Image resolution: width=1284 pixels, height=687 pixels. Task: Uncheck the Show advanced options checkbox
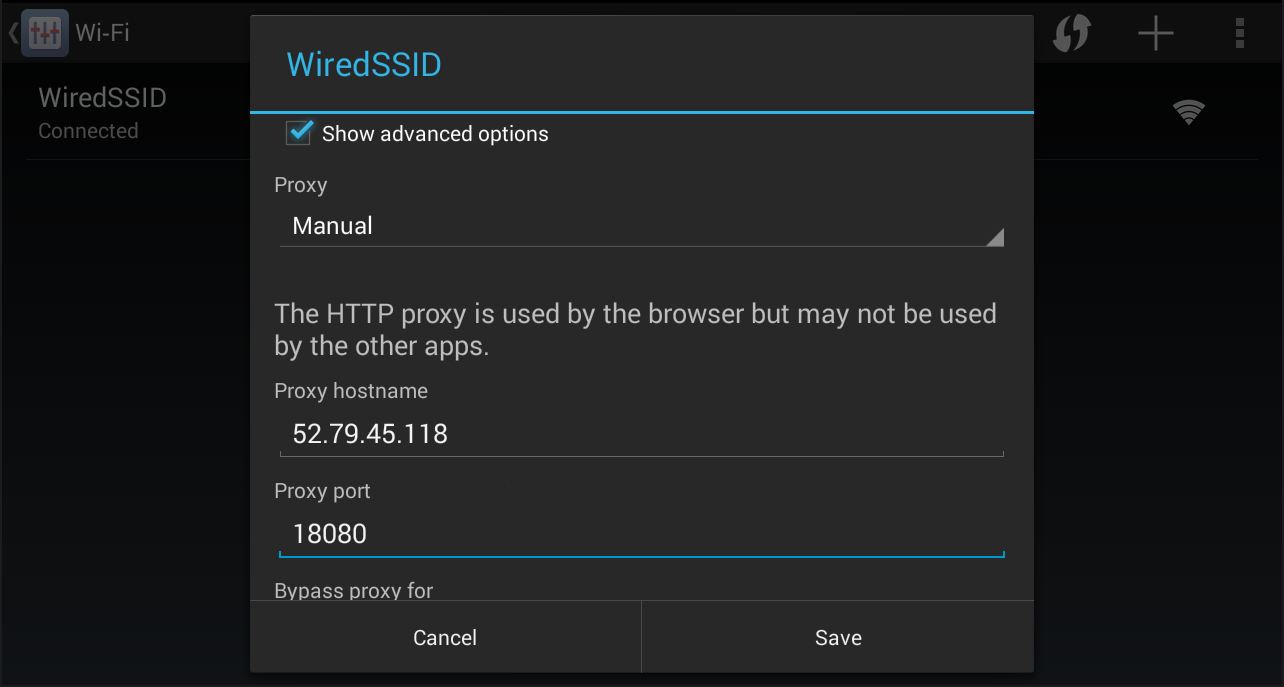[x=299, y=133]
